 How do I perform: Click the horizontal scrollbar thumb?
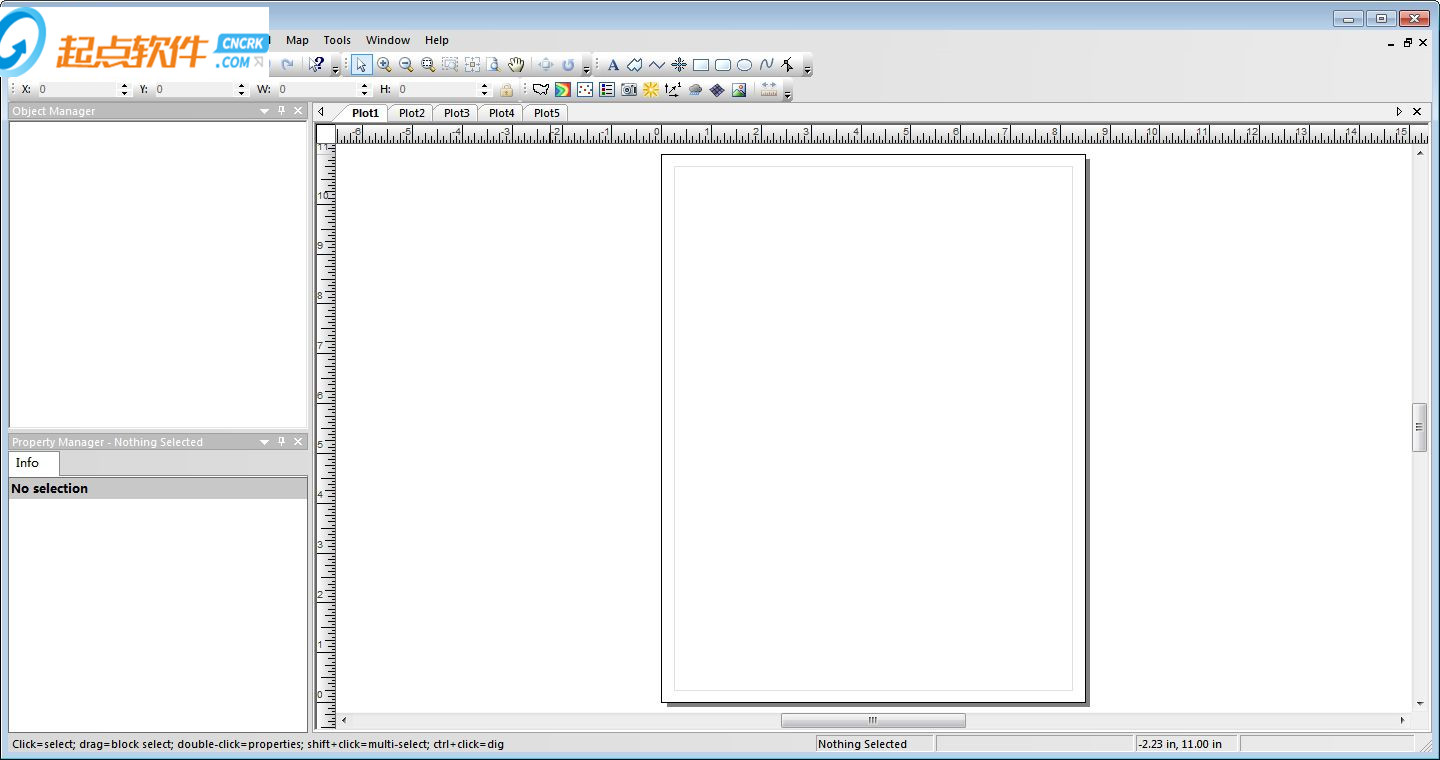tap(872, 720)
